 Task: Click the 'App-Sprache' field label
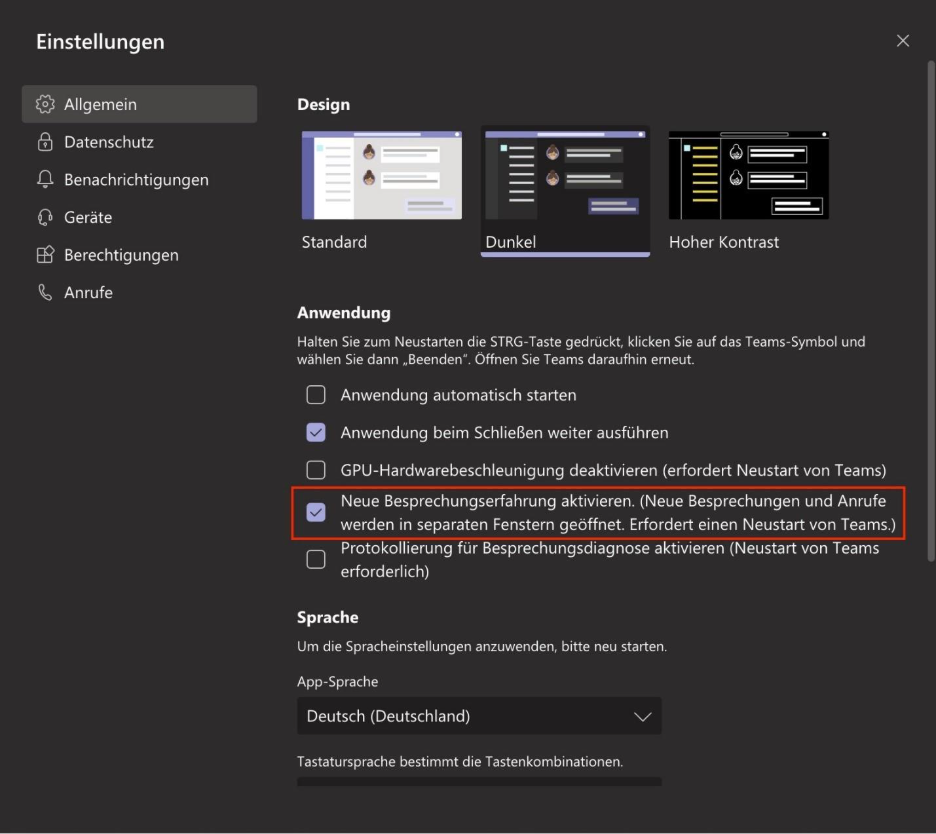pos(337,682)
